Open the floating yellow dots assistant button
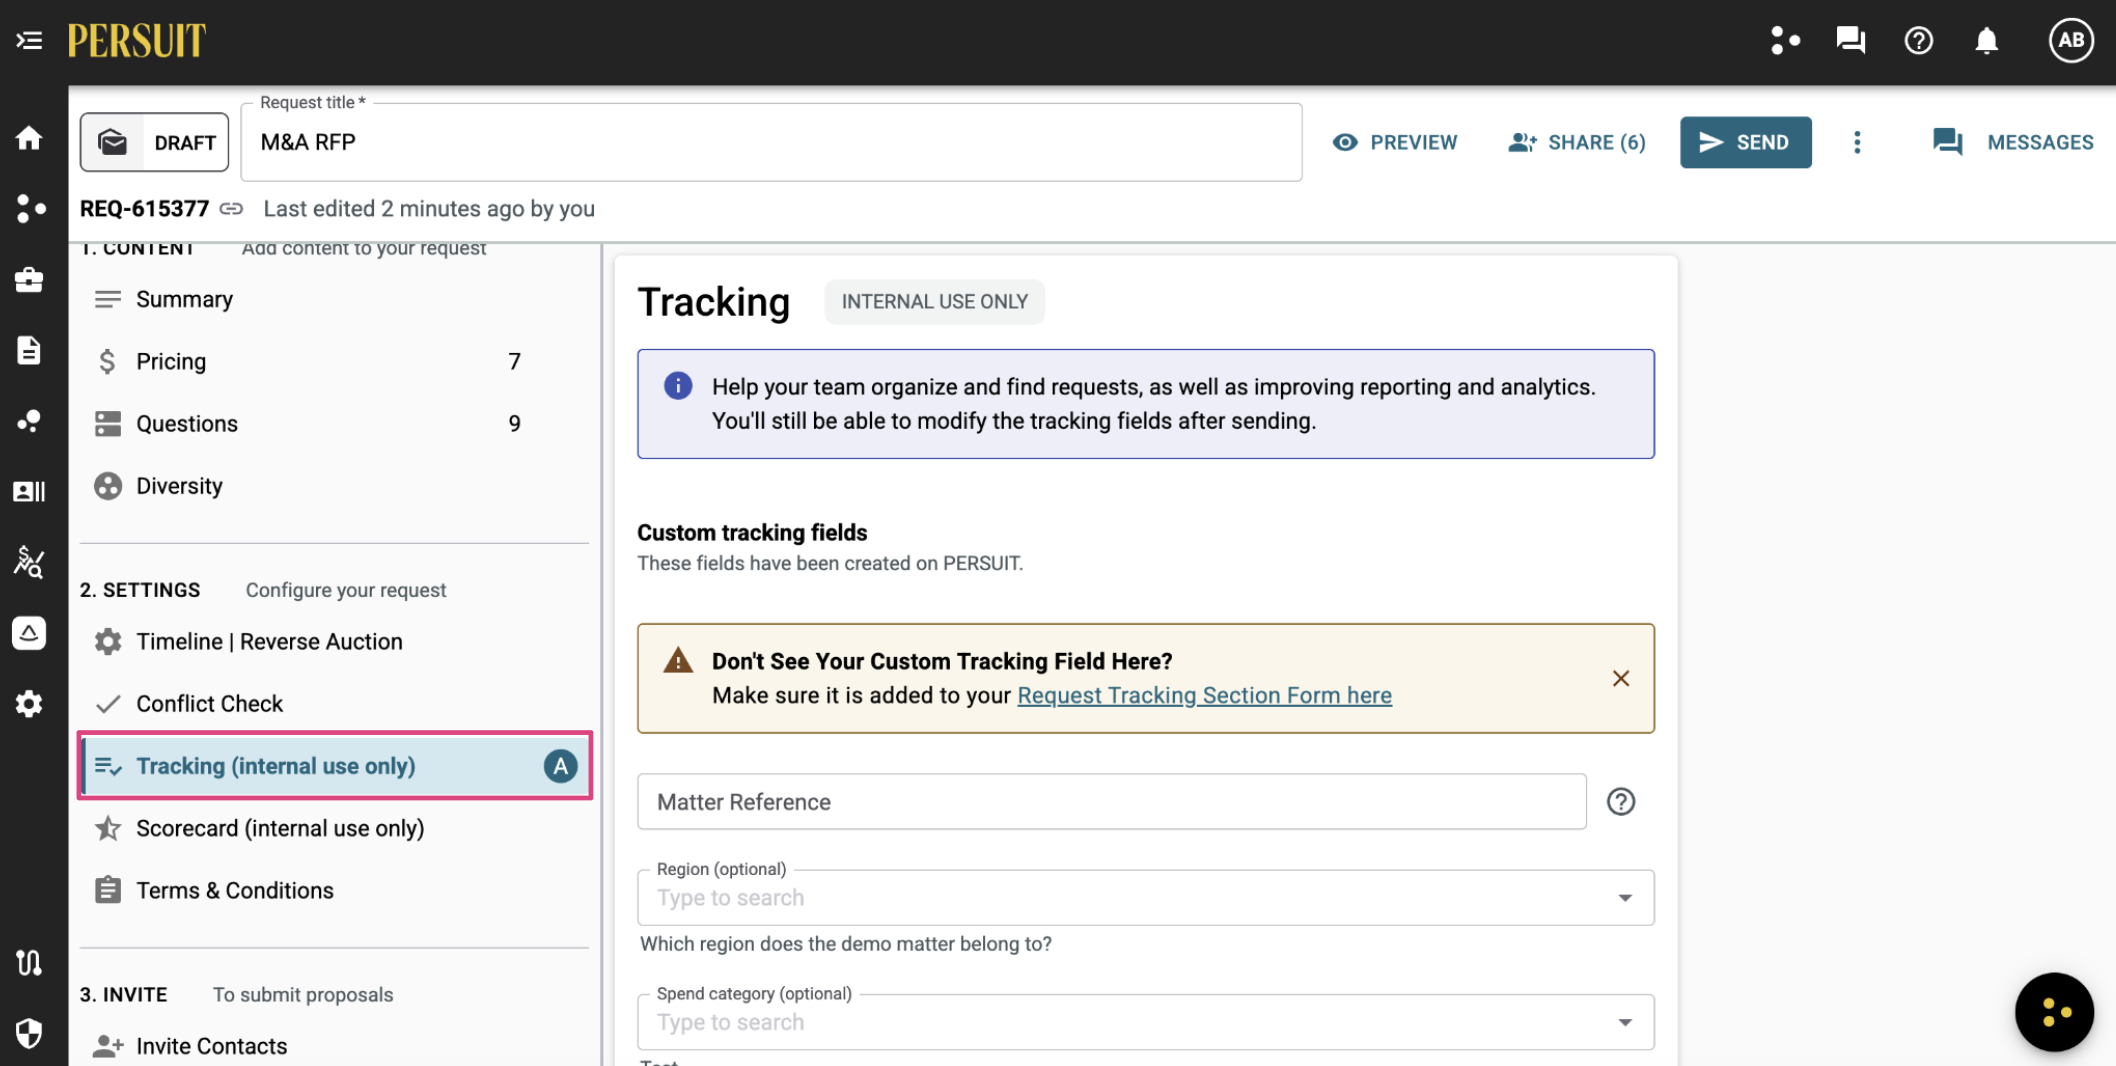 coord(2054,1012)
